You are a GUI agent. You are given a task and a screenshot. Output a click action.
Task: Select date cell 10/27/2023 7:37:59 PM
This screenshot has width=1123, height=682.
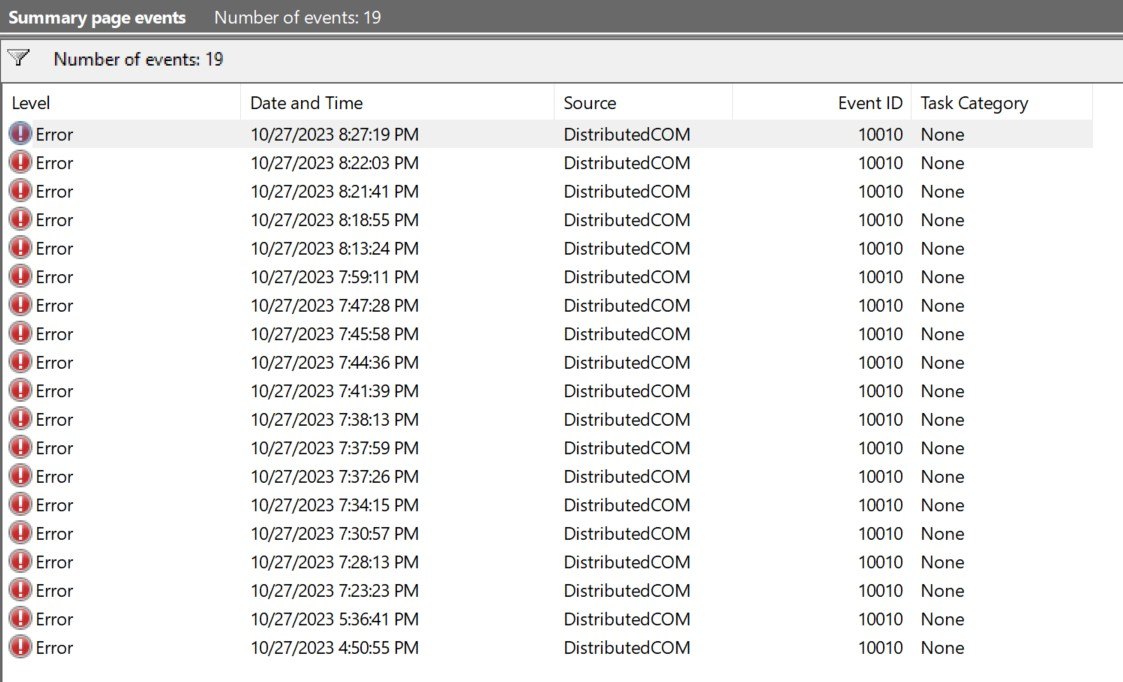point(334,448)
